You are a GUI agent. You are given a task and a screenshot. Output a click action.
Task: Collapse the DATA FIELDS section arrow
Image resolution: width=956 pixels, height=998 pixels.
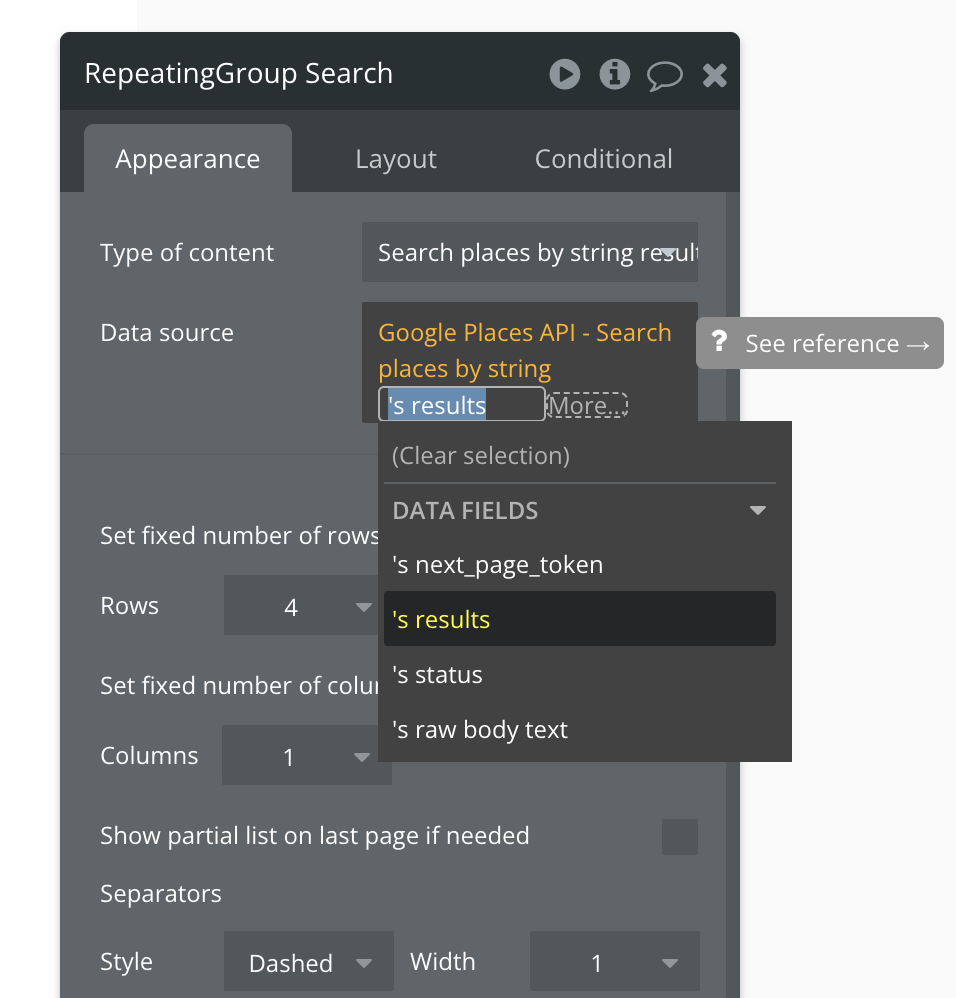coord(758,511)
